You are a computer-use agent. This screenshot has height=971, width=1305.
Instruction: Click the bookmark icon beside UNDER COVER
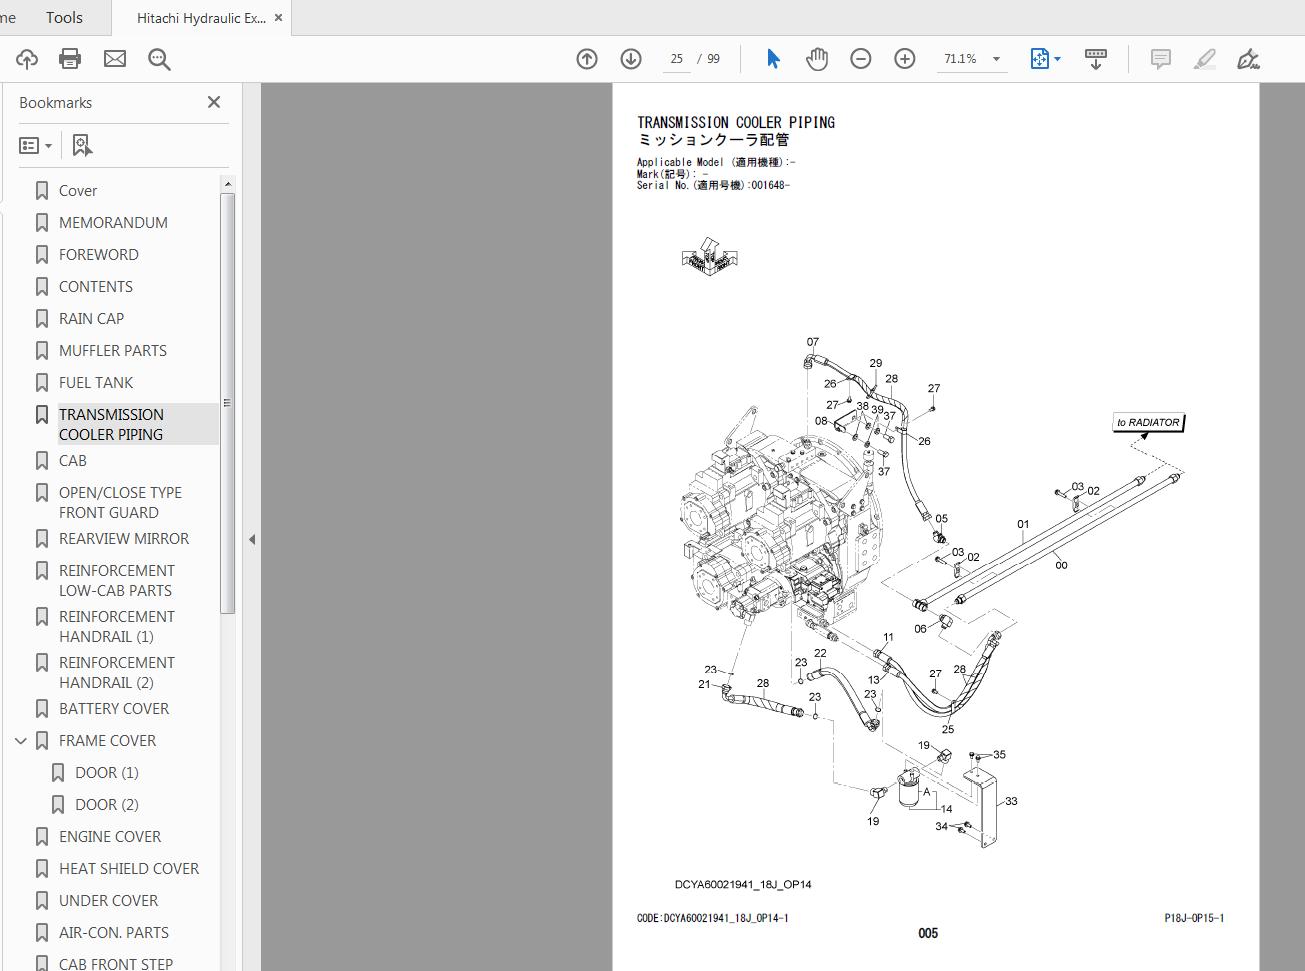(42, 901)
